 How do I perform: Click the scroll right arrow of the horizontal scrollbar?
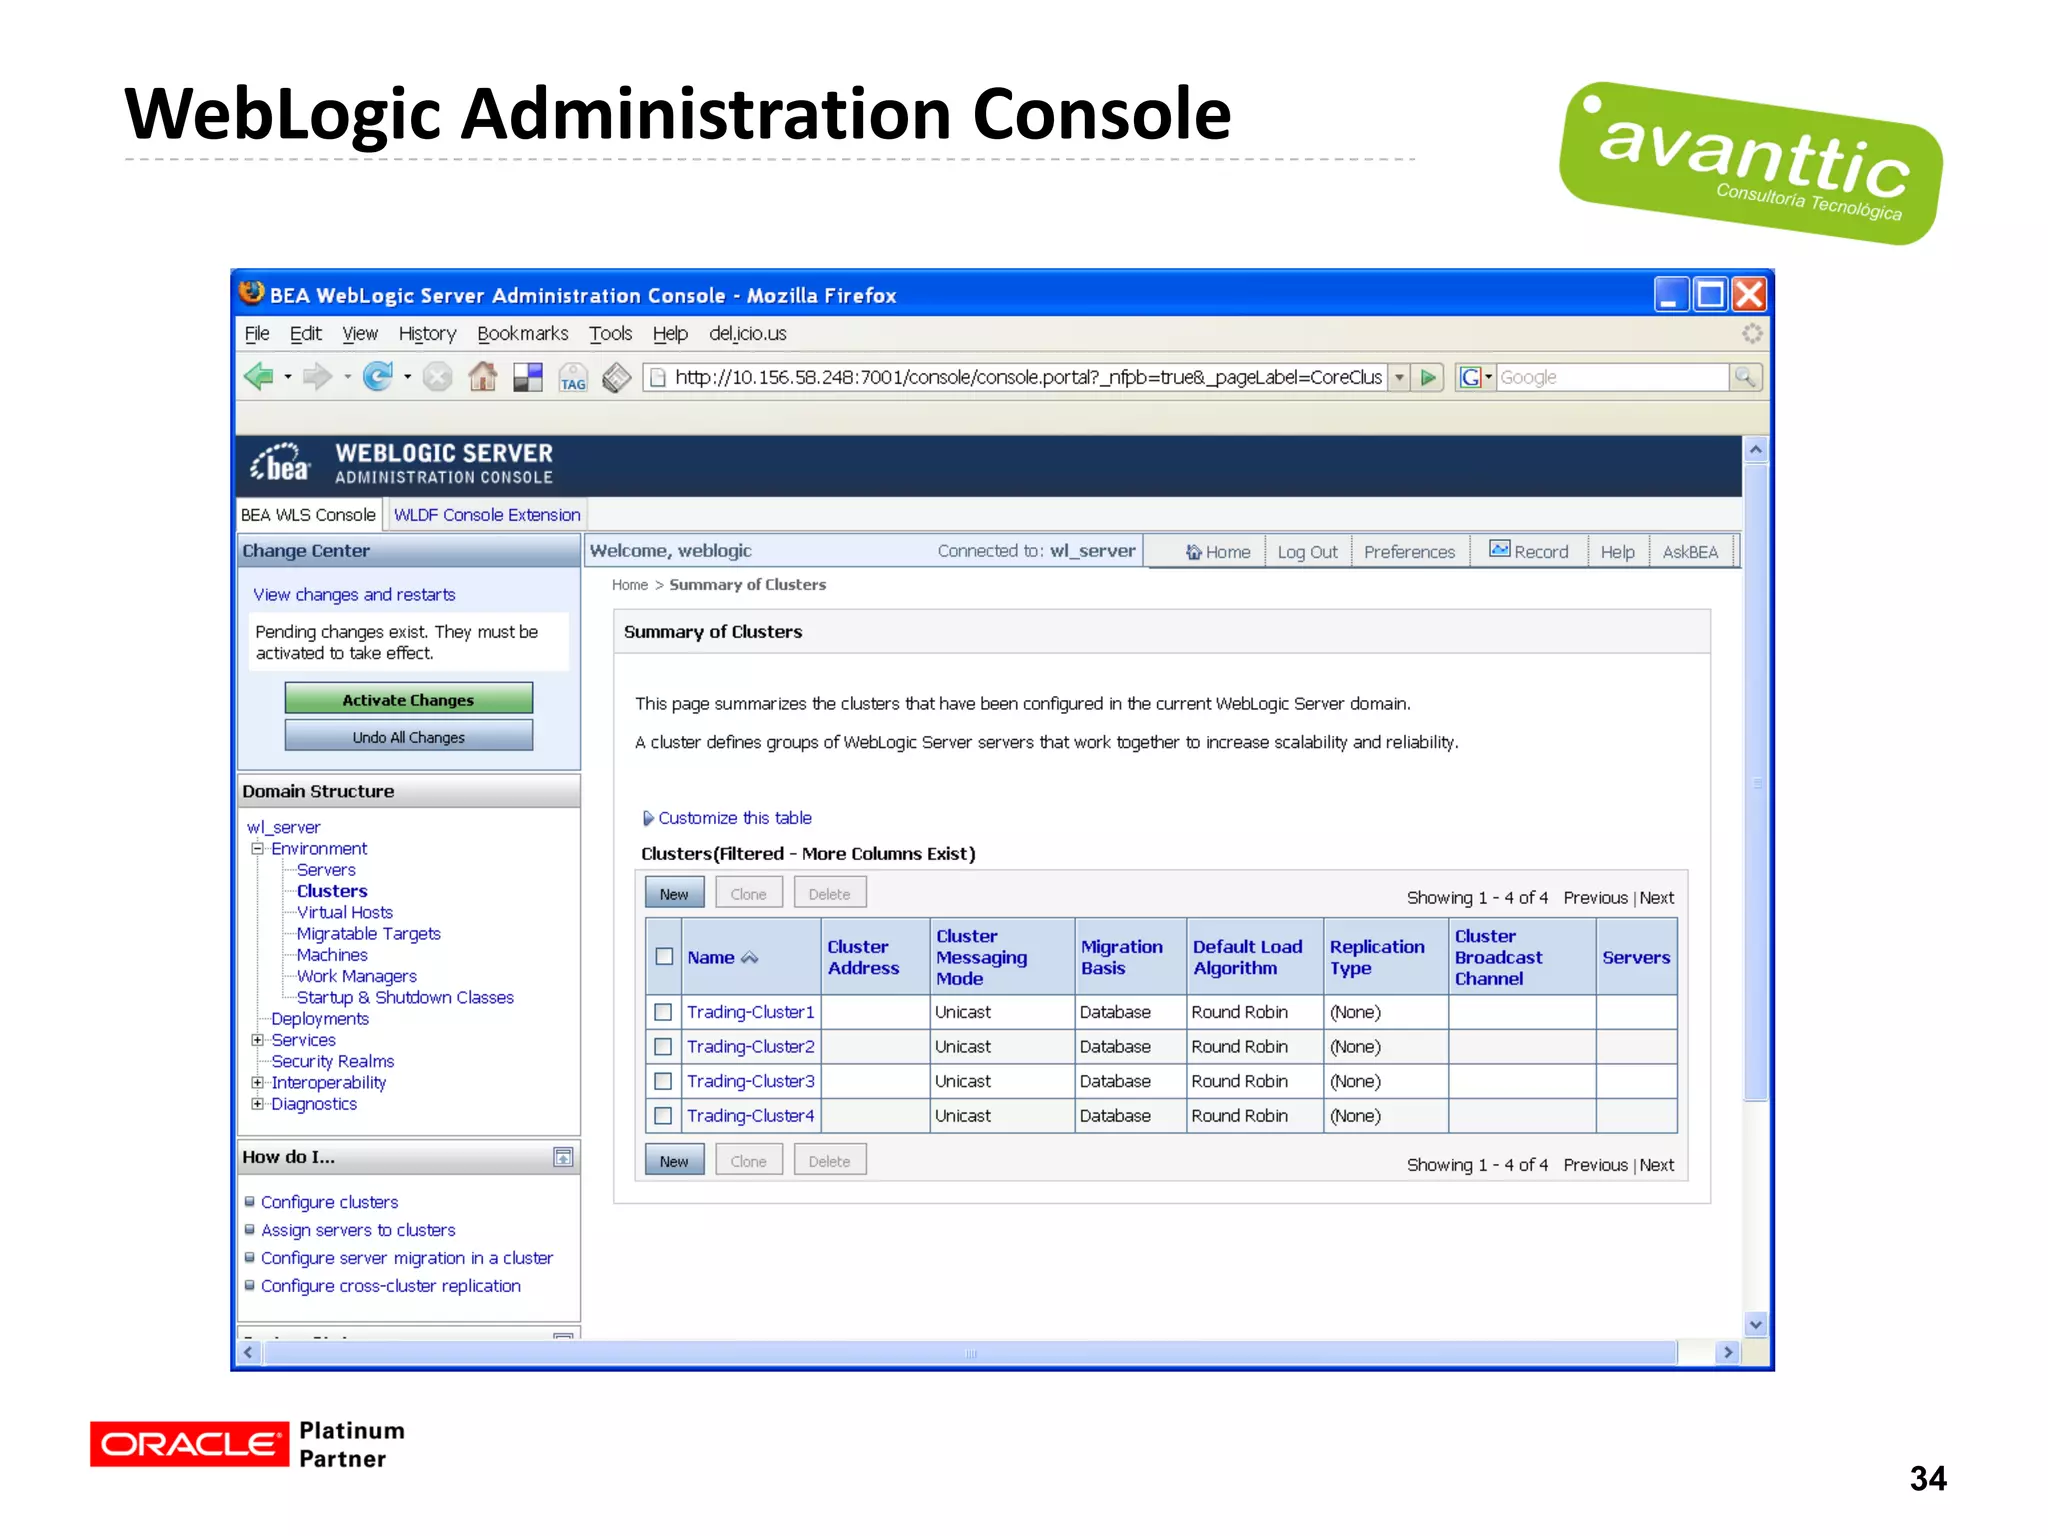click(1727, 1353)
